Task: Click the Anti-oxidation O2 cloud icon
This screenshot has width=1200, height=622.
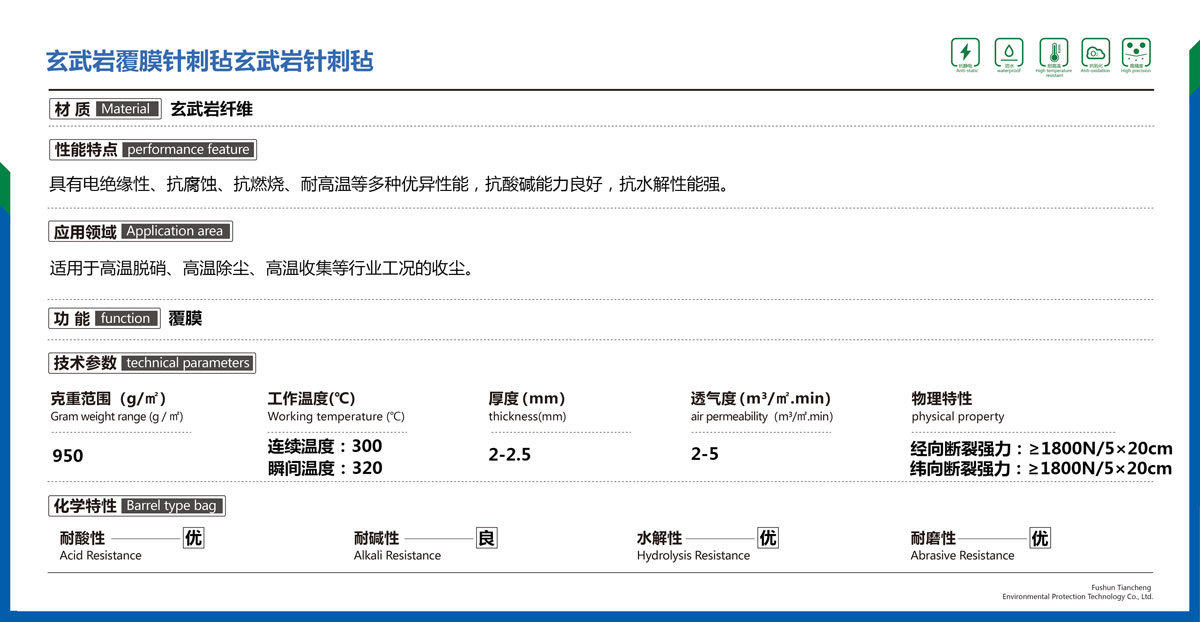Action: point(1095,52)
